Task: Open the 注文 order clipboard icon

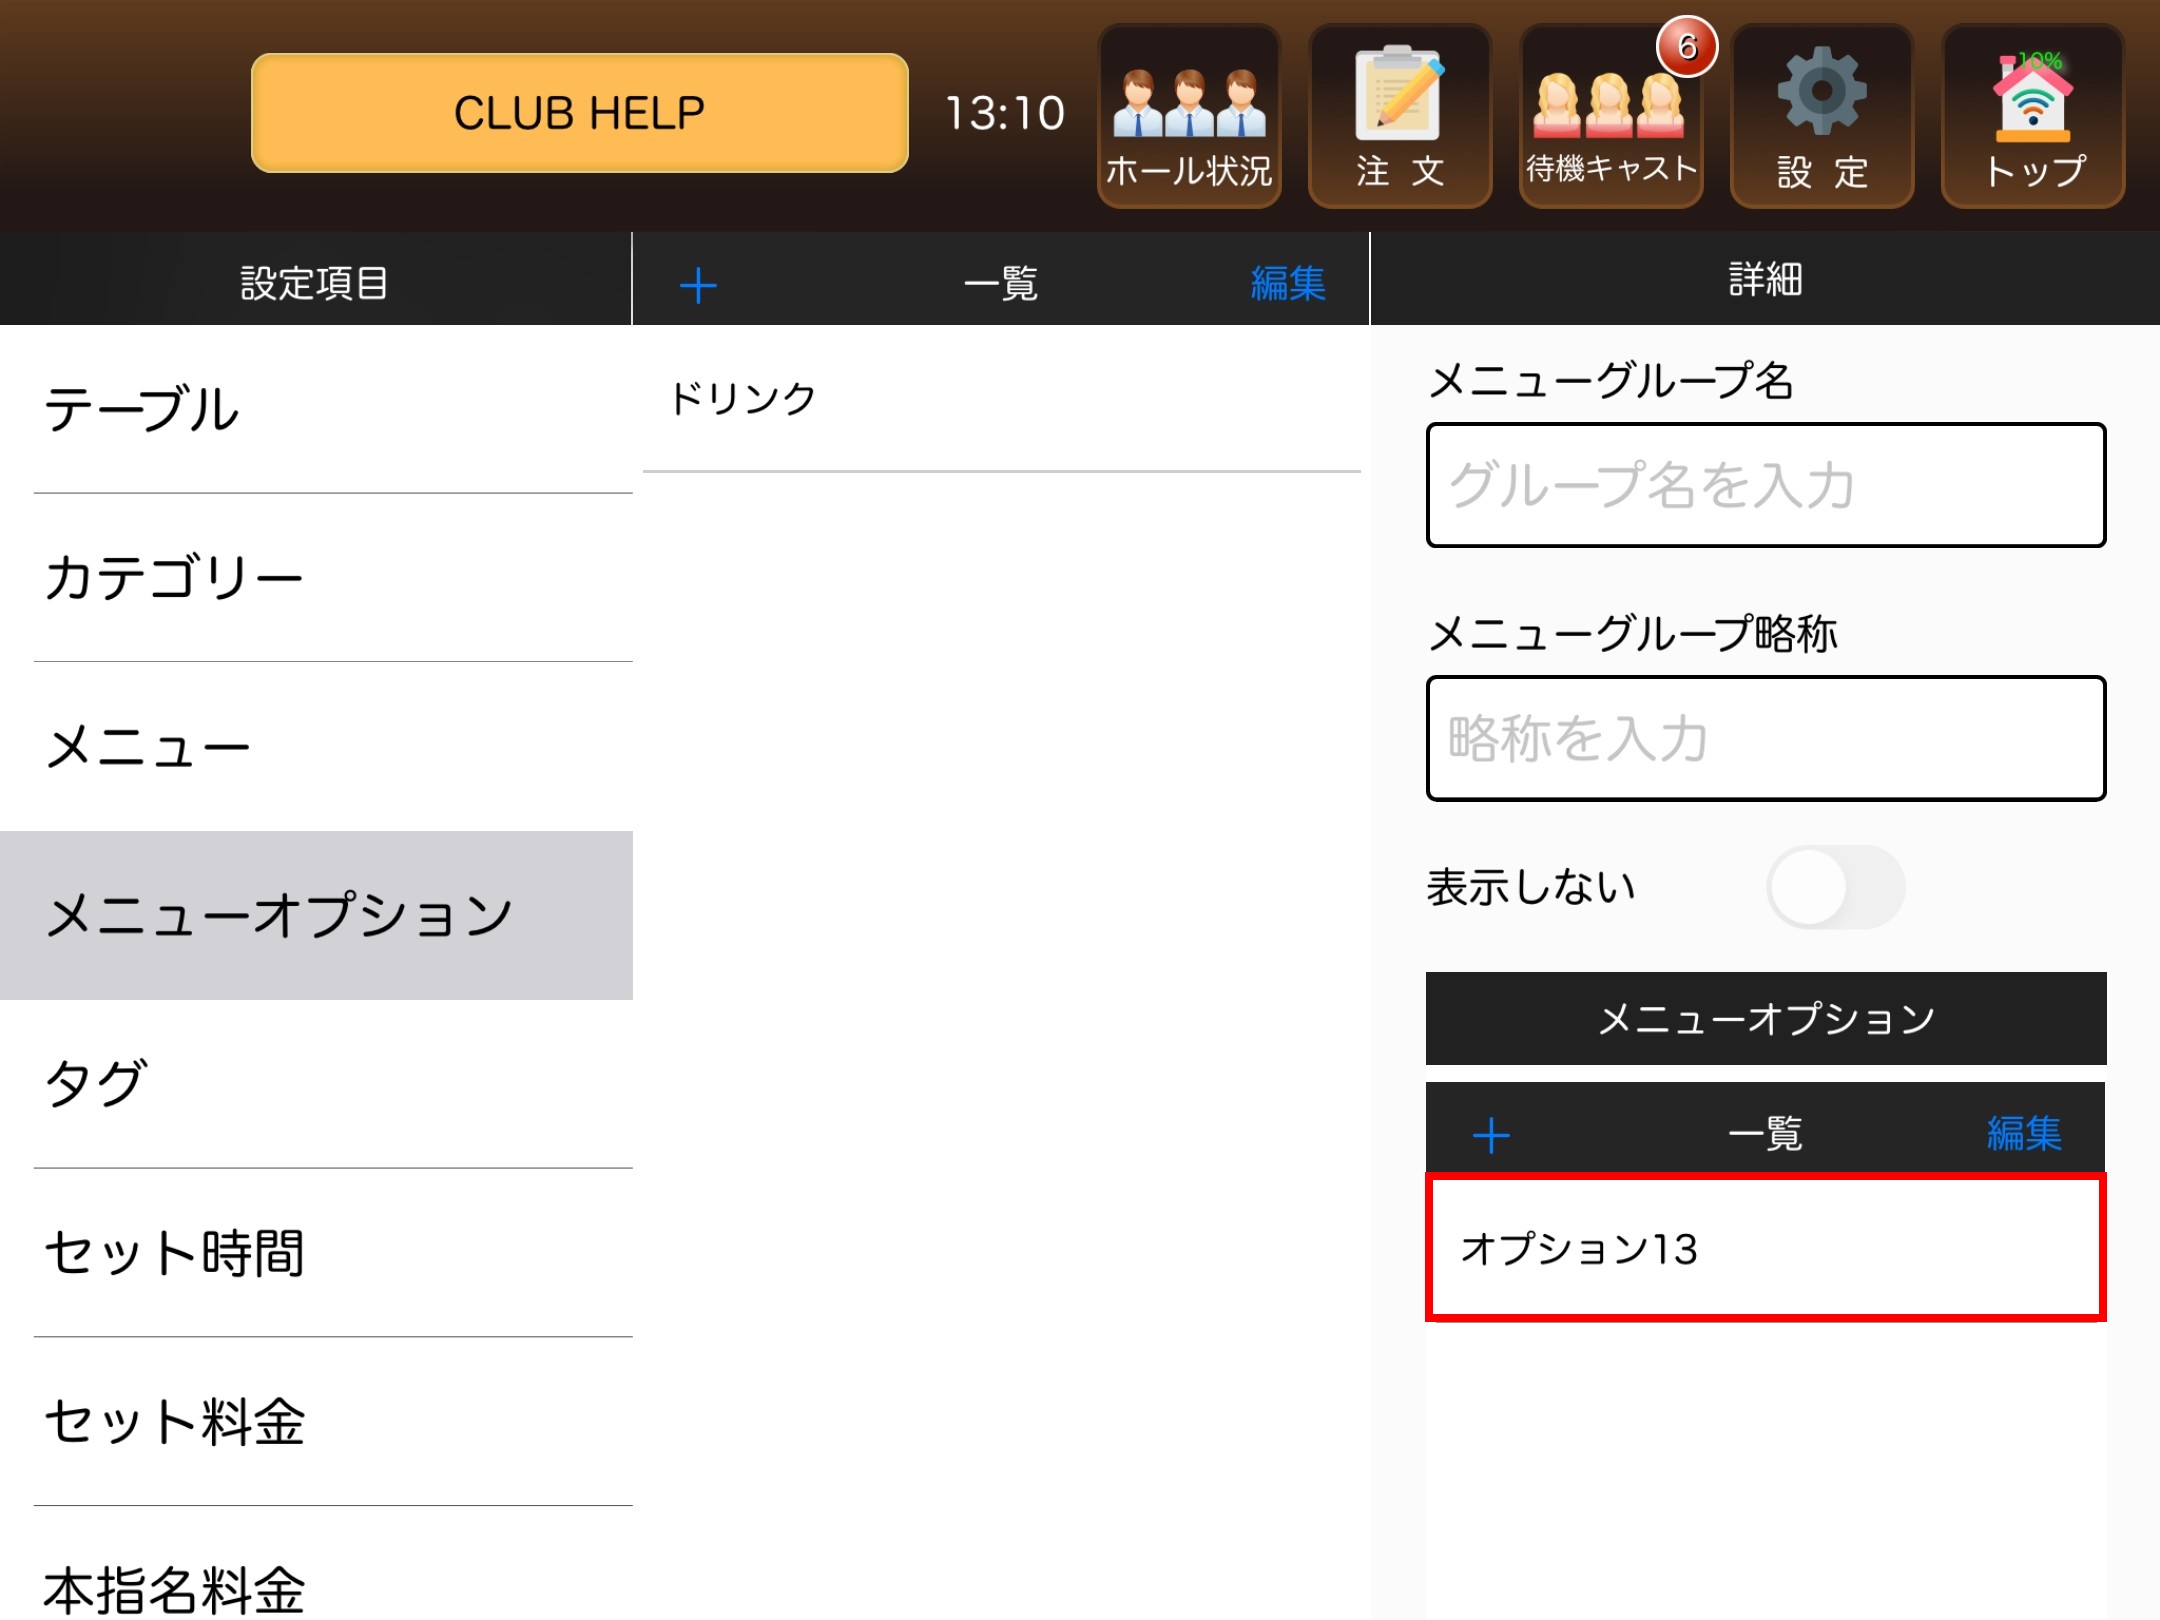Action: (1400, 116)
